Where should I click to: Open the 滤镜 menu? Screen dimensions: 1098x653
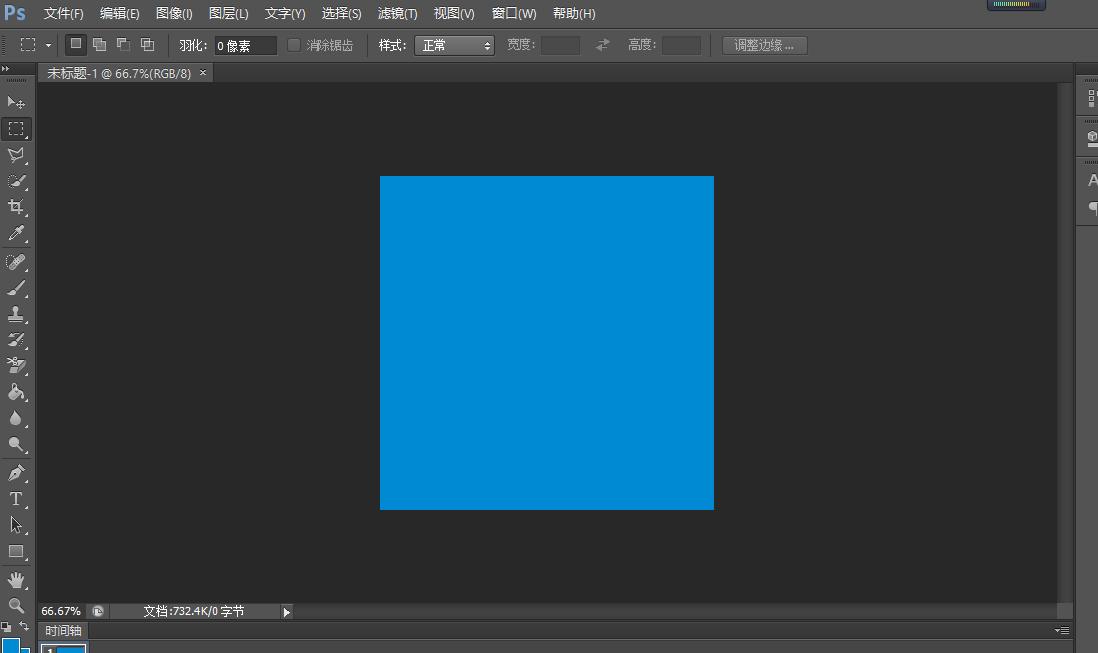[397, 13]
